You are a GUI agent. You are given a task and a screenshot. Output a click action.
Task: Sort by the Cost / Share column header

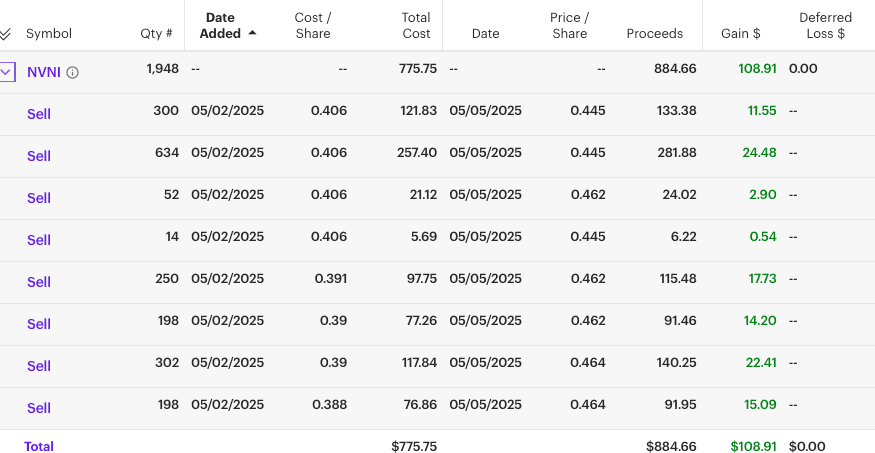(313, 26)
